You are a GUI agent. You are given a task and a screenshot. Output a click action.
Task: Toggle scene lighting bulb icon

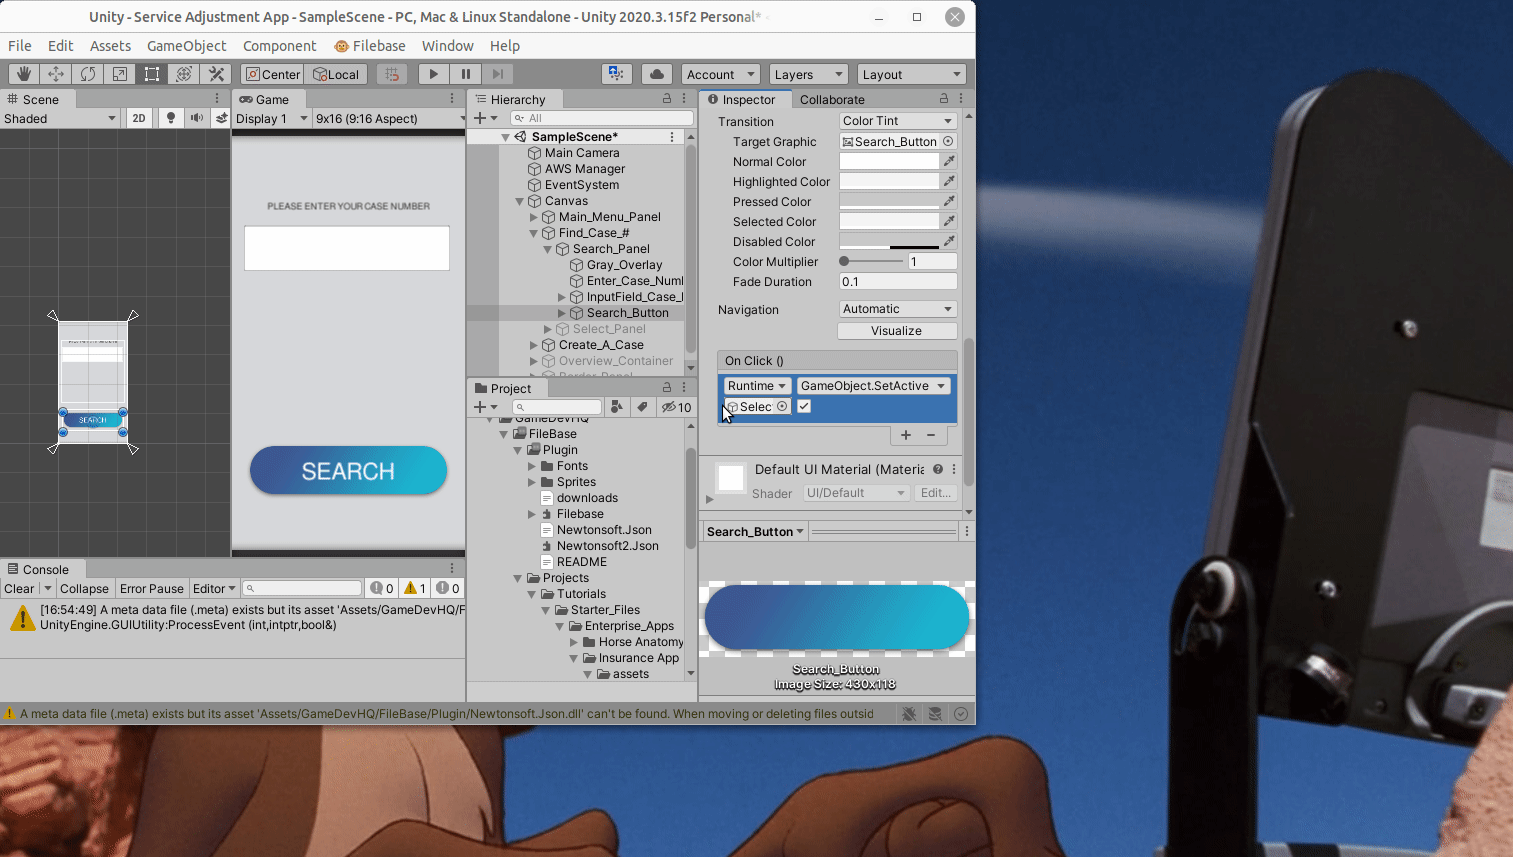click(x=171, y=118)
